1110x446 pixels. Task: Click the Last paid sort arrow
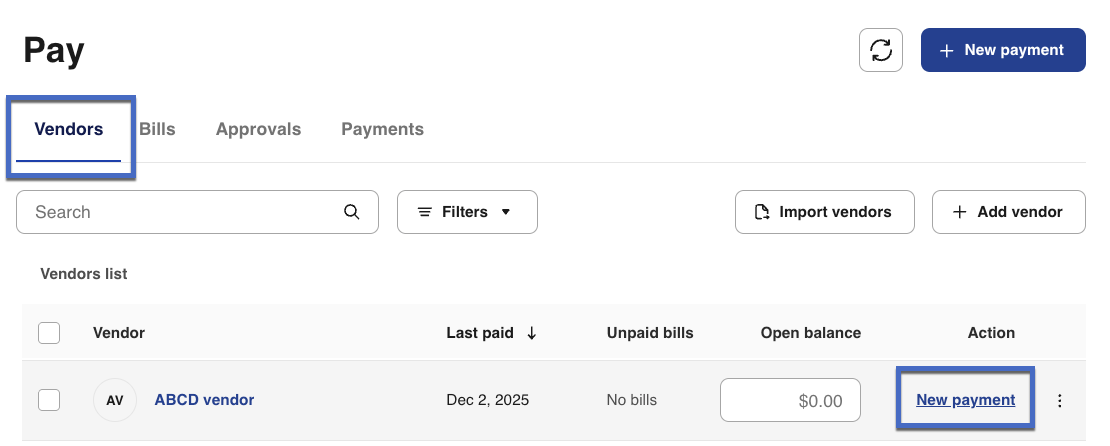click(x=532, y=333)
